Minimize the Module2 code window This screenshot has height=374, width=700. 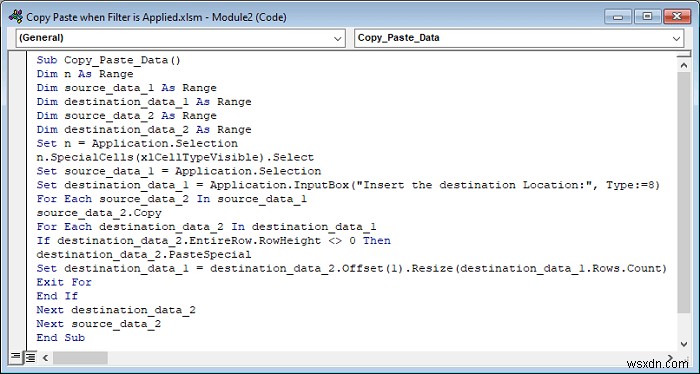click(618, 17)
